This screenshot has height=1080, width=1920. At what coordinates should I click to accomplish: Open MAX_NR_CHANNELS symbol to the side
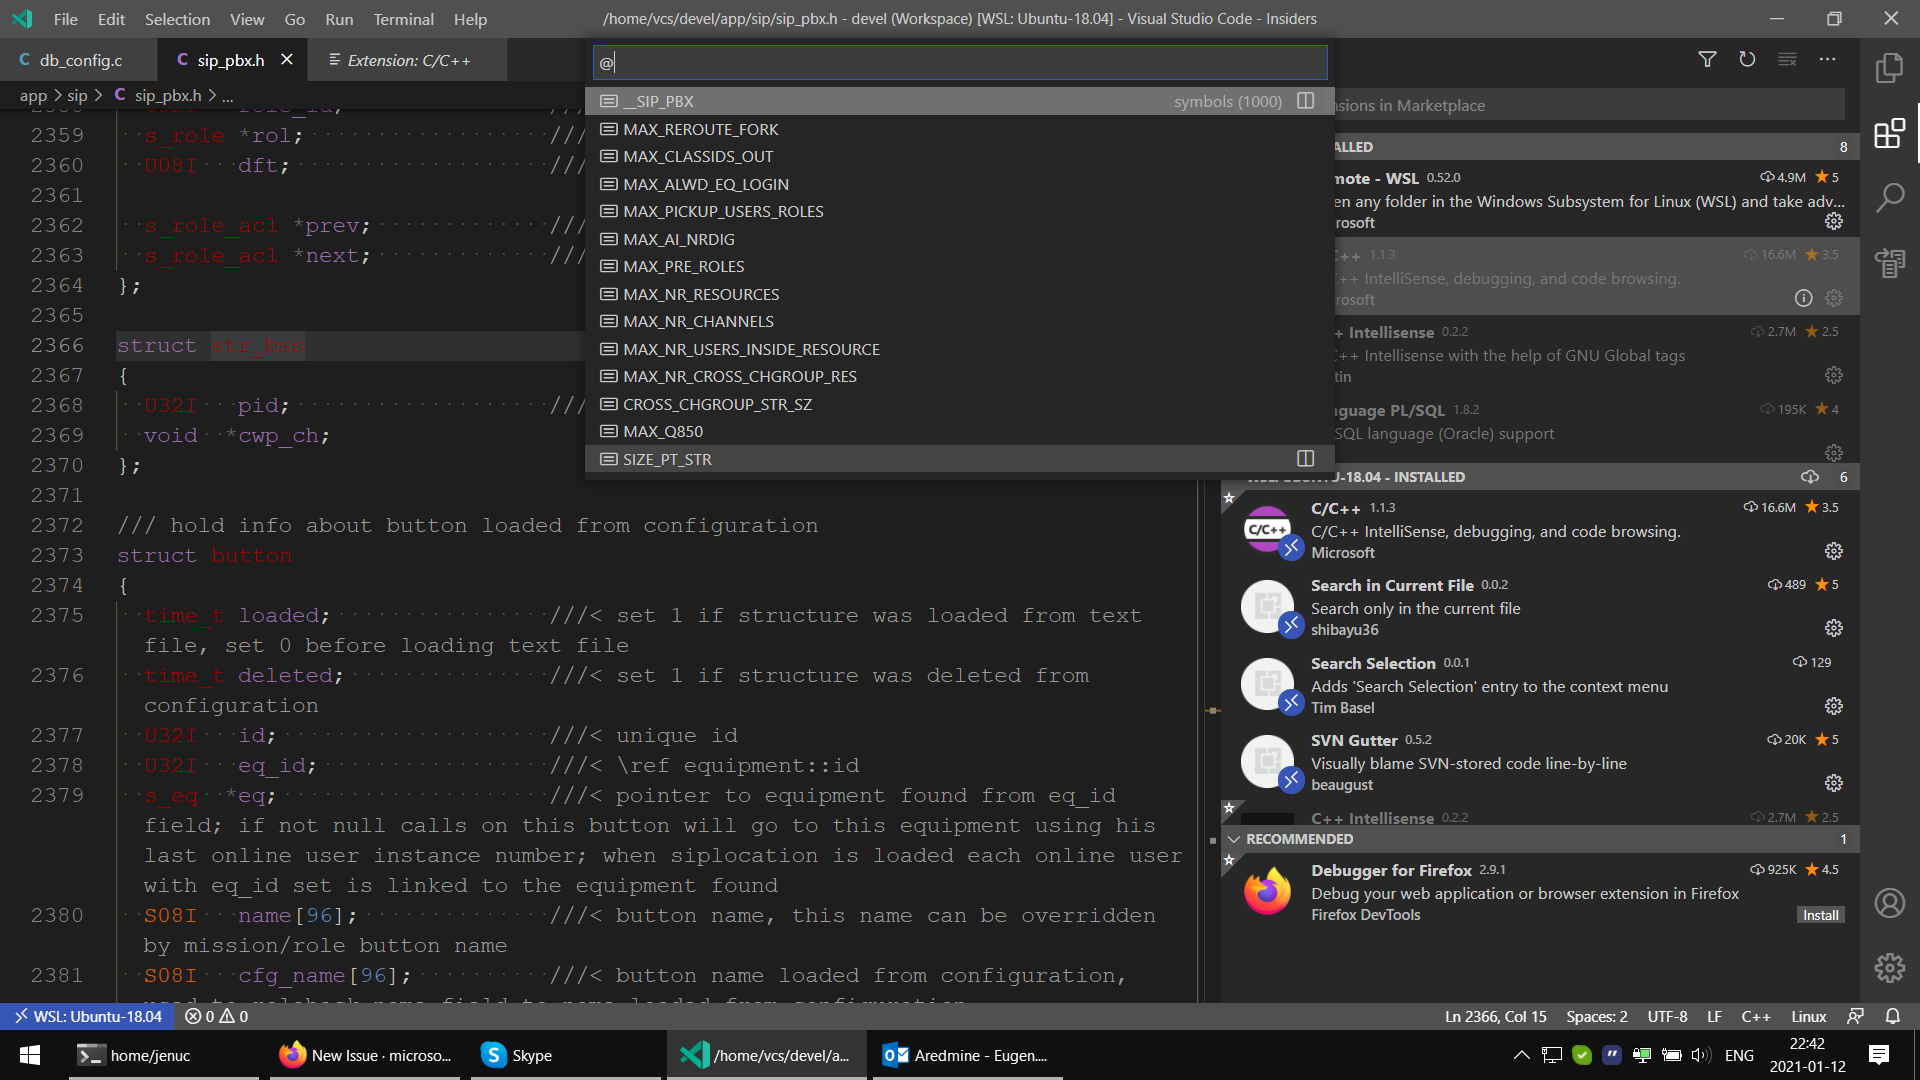pos(1305,321)
